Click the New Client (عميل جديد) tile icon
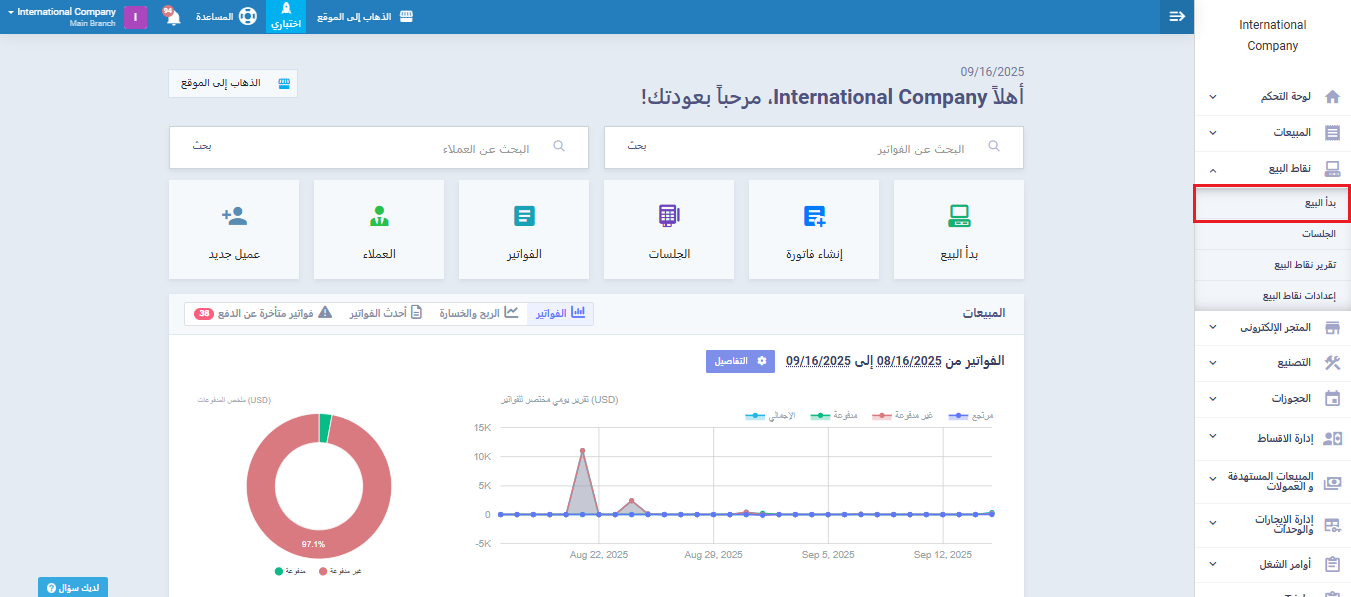This screenshot has height=597, width=1351. pos(234,216)
